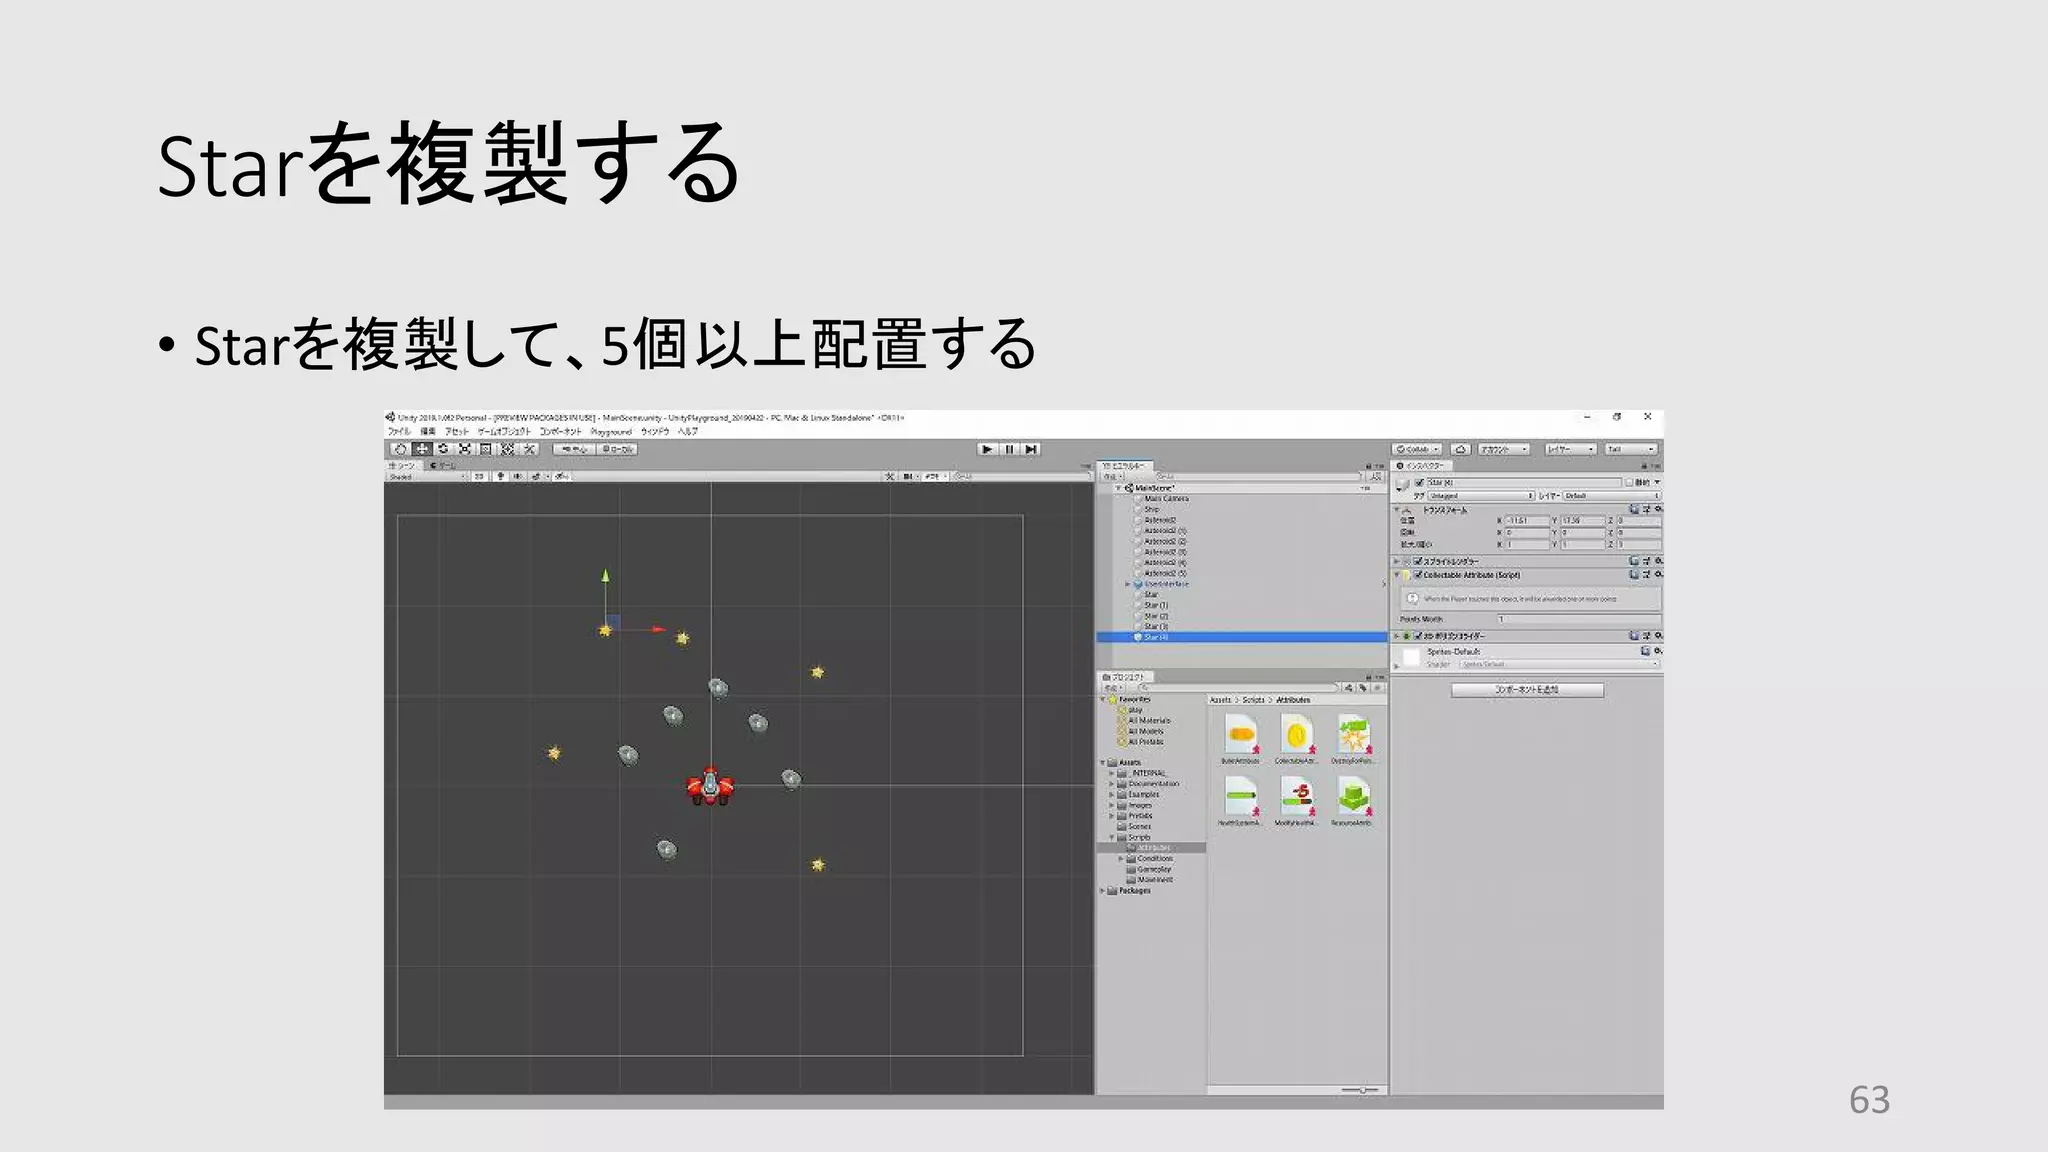2048x1152 pixels.
Task: Click project search by type icon
Action: [x=1349, y=688]
